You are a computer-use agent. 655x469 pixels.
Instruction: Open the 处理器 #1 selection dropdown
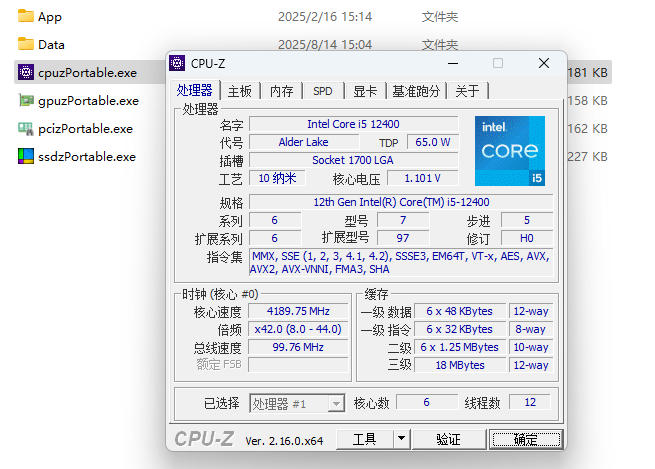[297, 403]
